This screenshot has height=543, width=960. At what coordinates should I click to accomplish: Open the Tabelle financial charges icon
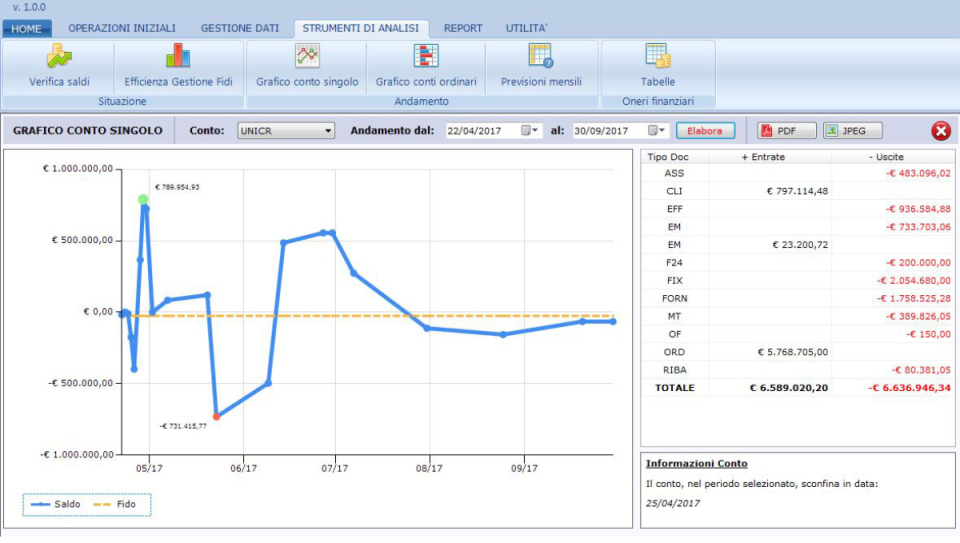click(658, 56)
